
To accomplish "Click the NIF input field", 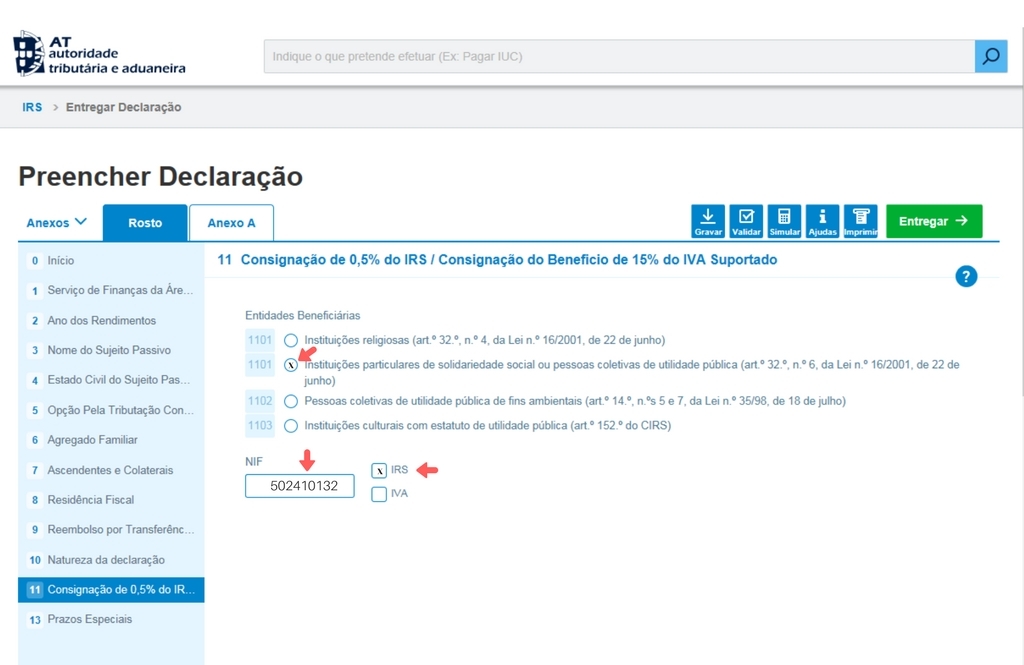I will [300, 486].
